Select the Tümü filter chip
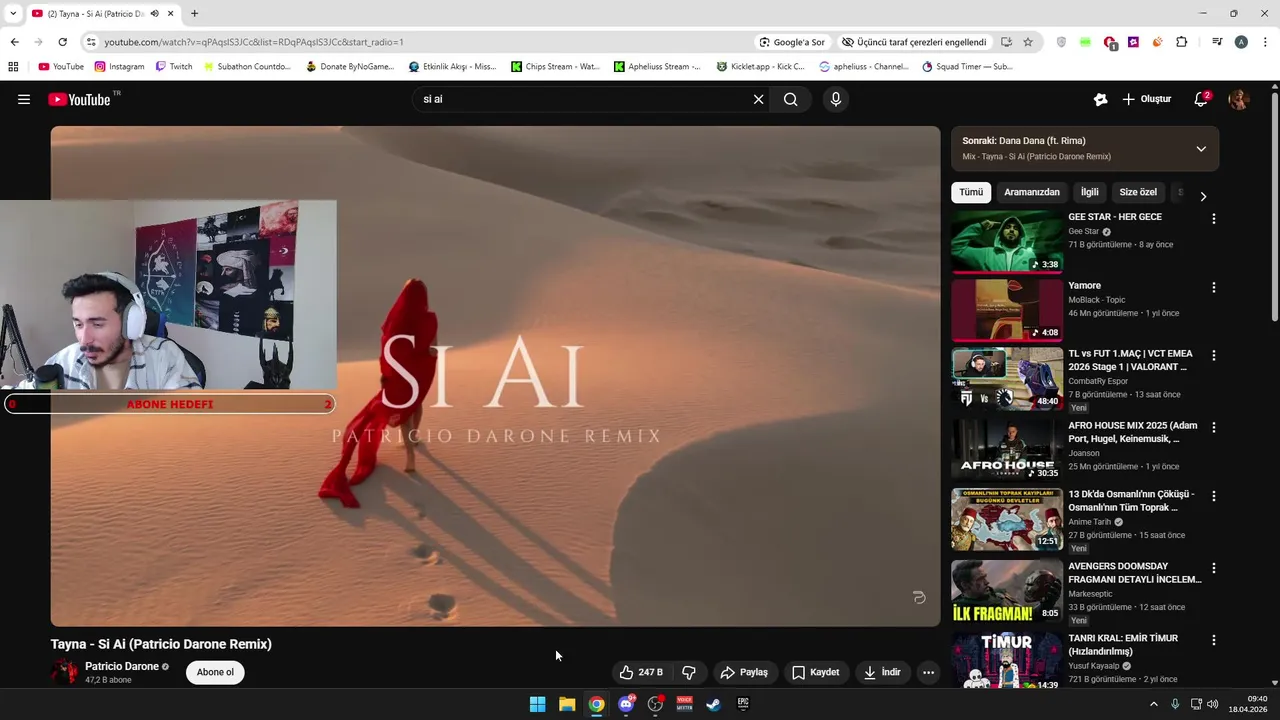 (x=971, y=192)
